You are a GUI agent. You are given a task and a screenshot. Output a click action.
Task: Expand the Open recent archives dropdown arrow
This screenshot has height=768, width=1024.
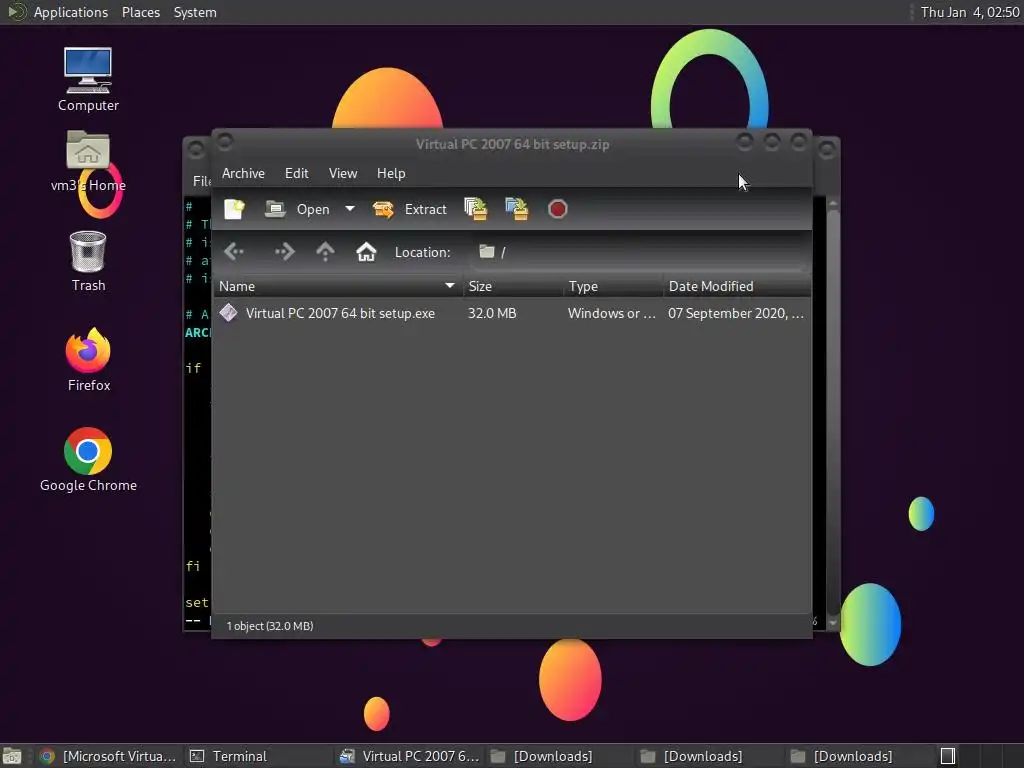coord(350,209)
